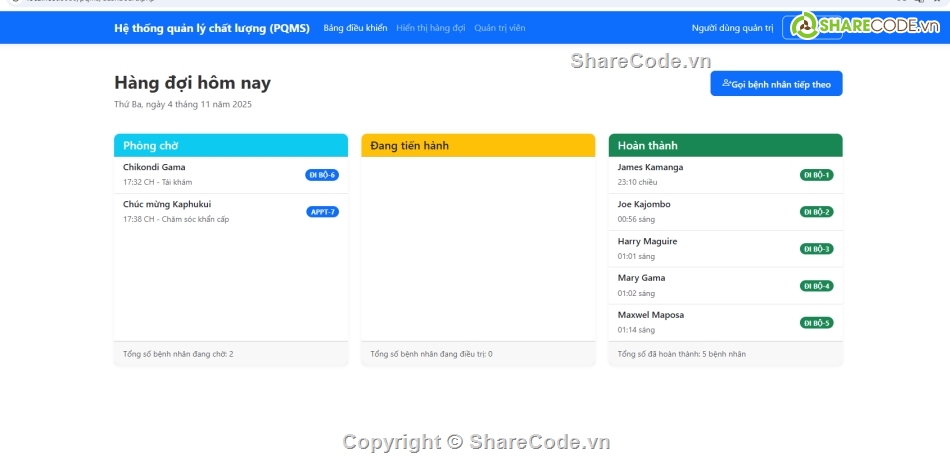The image size is (950, 465).
Task: Click the ĐI BỘ-1 badge for James Kamanga
Action: click(x=816, y=175)
